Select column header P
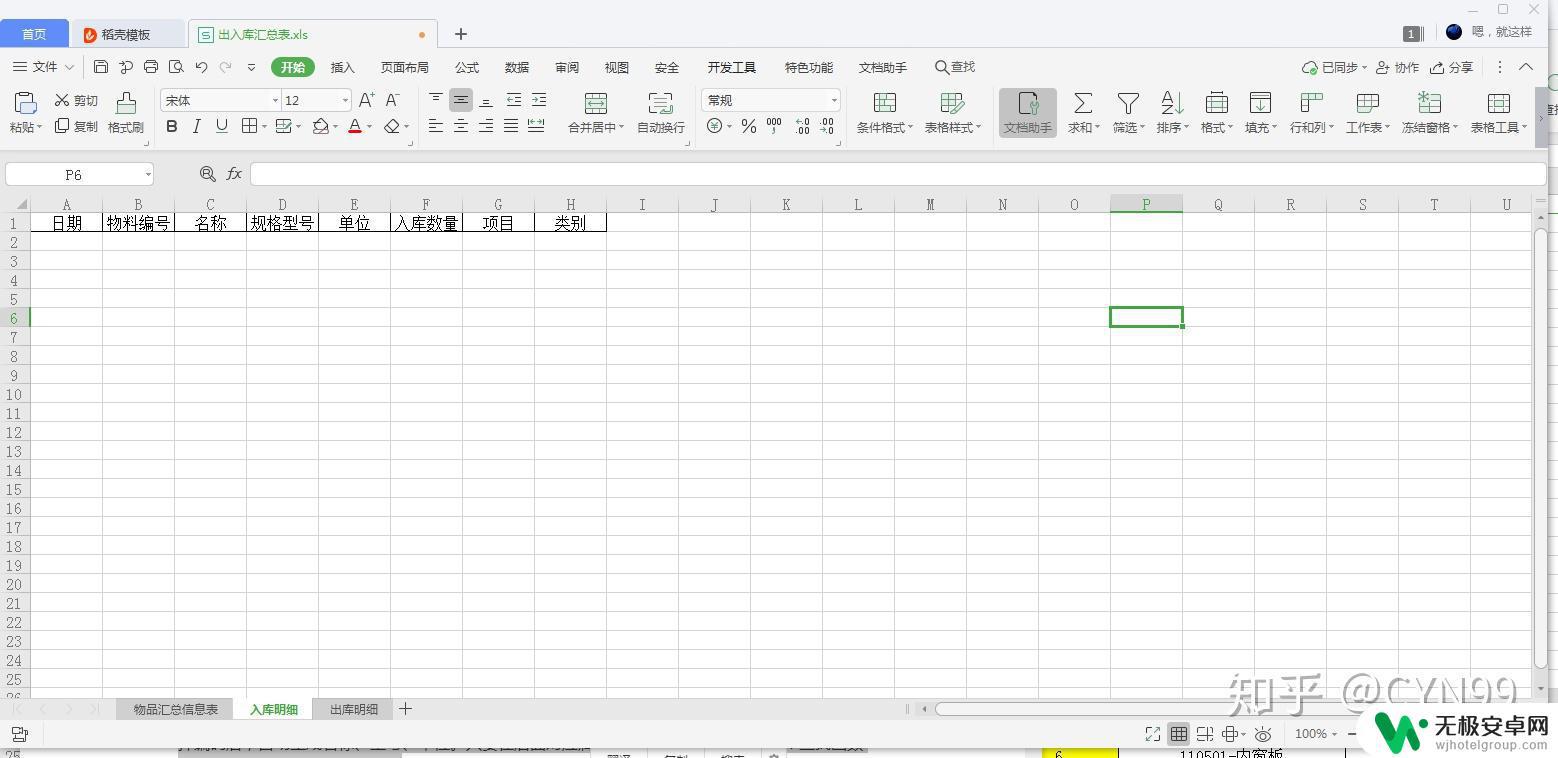The height and width of the screenshot is (758, 1558). (1146, 204)
